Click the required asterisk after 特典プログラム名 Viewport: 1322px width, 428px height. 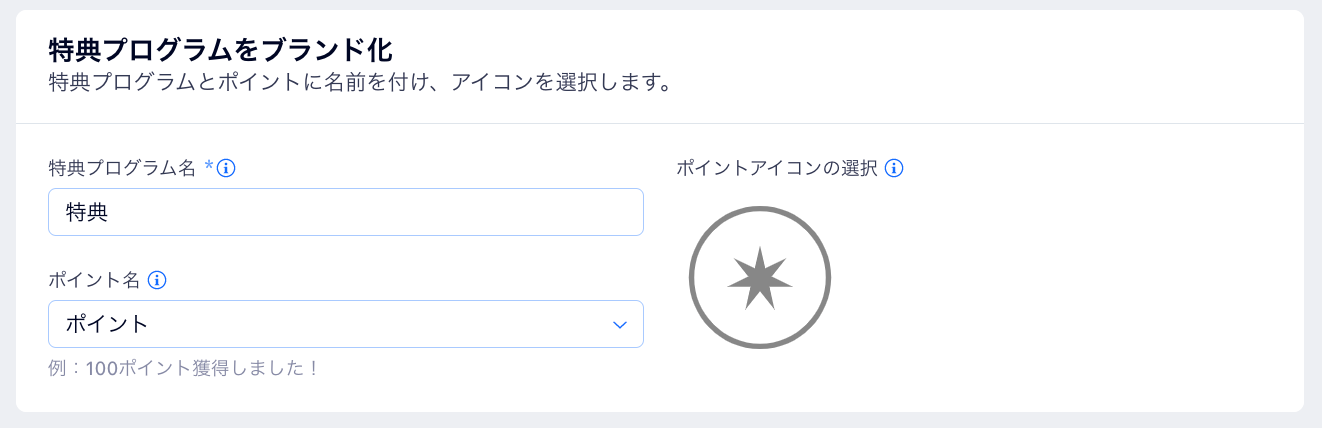(x=209, y=166)
